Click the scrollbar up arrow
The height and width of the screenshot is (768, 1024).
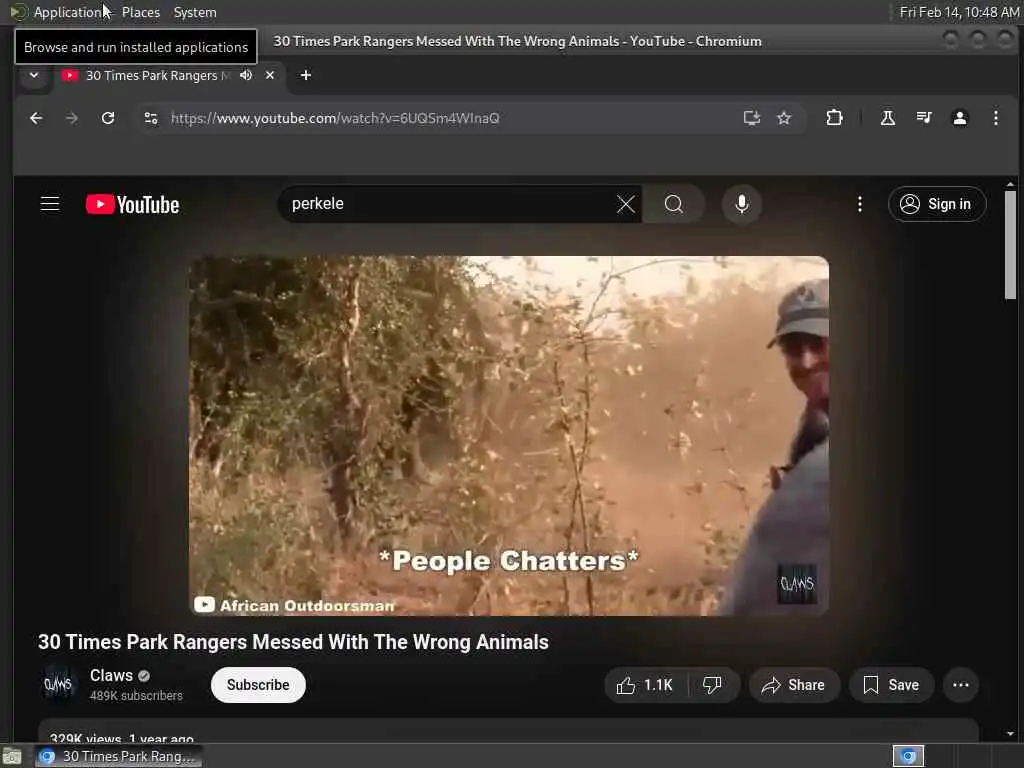coord(1010,184)
